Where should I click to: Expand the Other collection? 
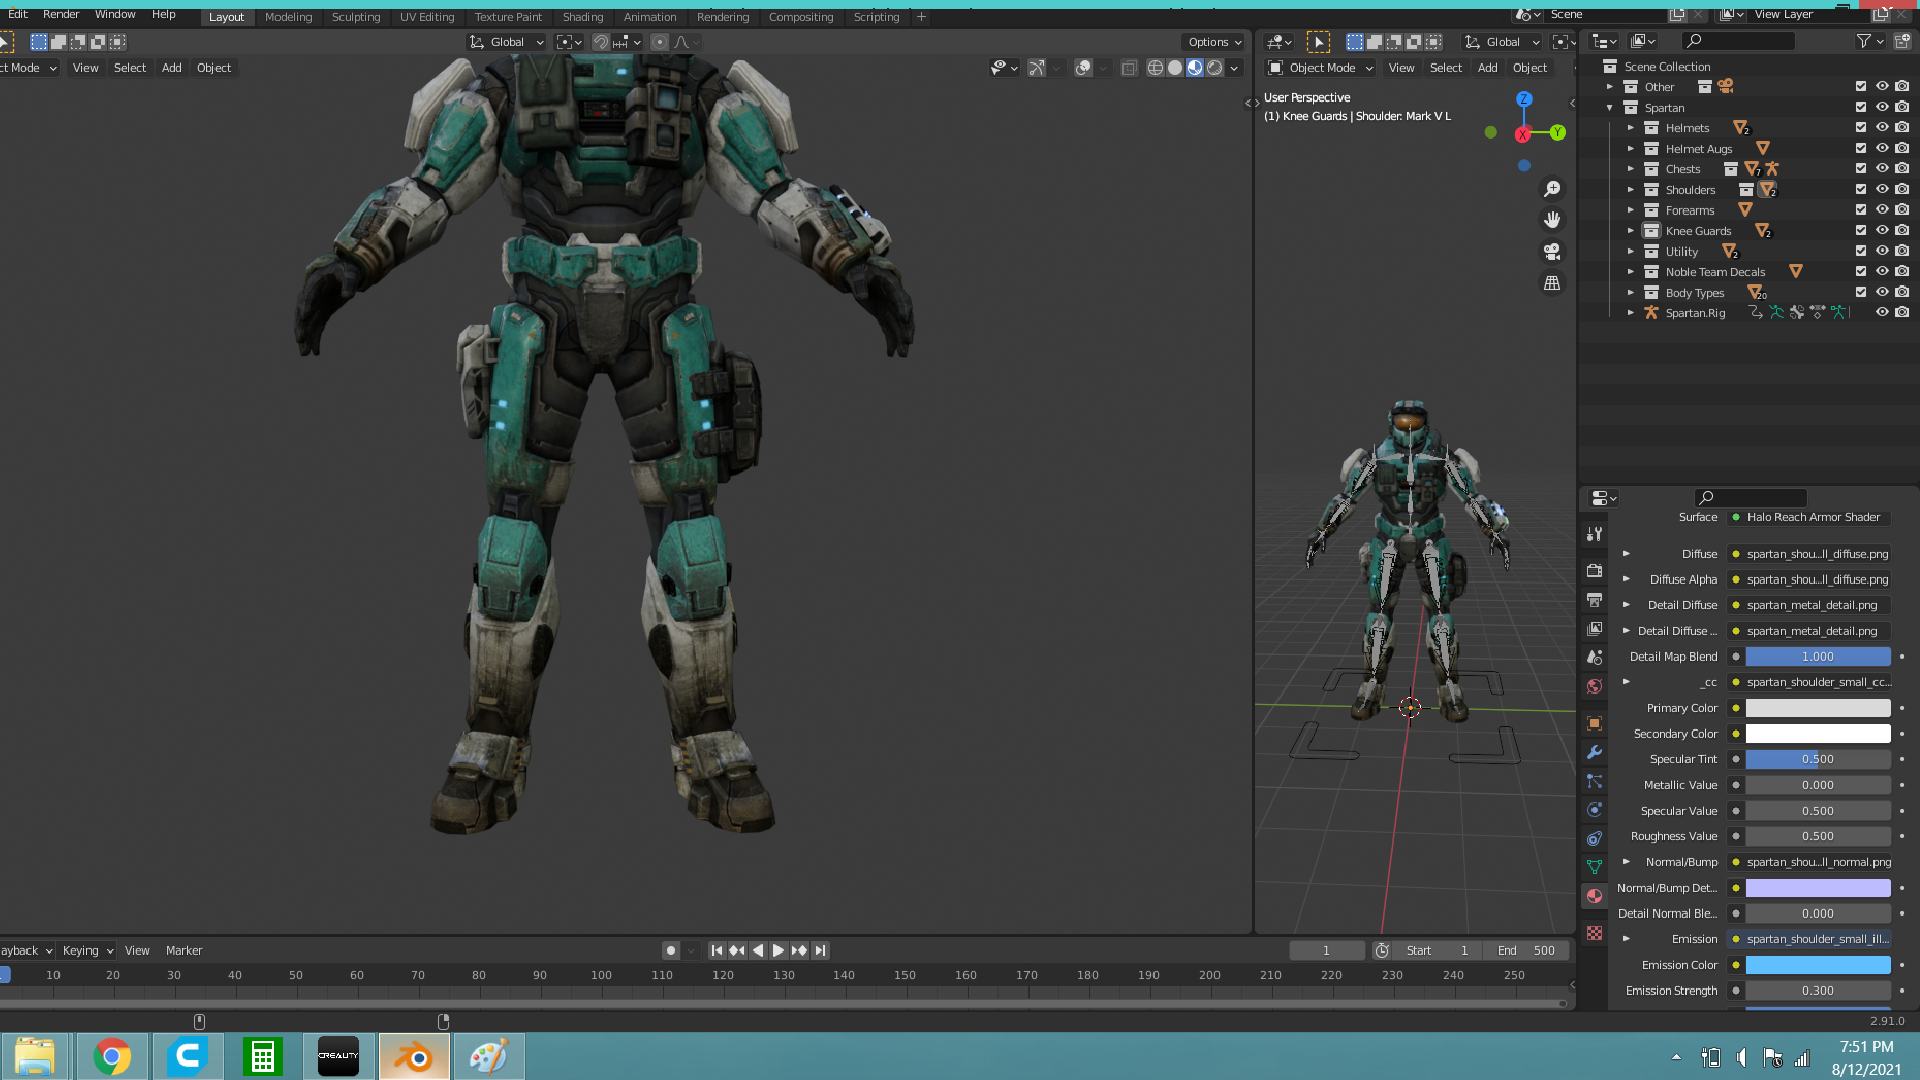[x=1610, y=87]
